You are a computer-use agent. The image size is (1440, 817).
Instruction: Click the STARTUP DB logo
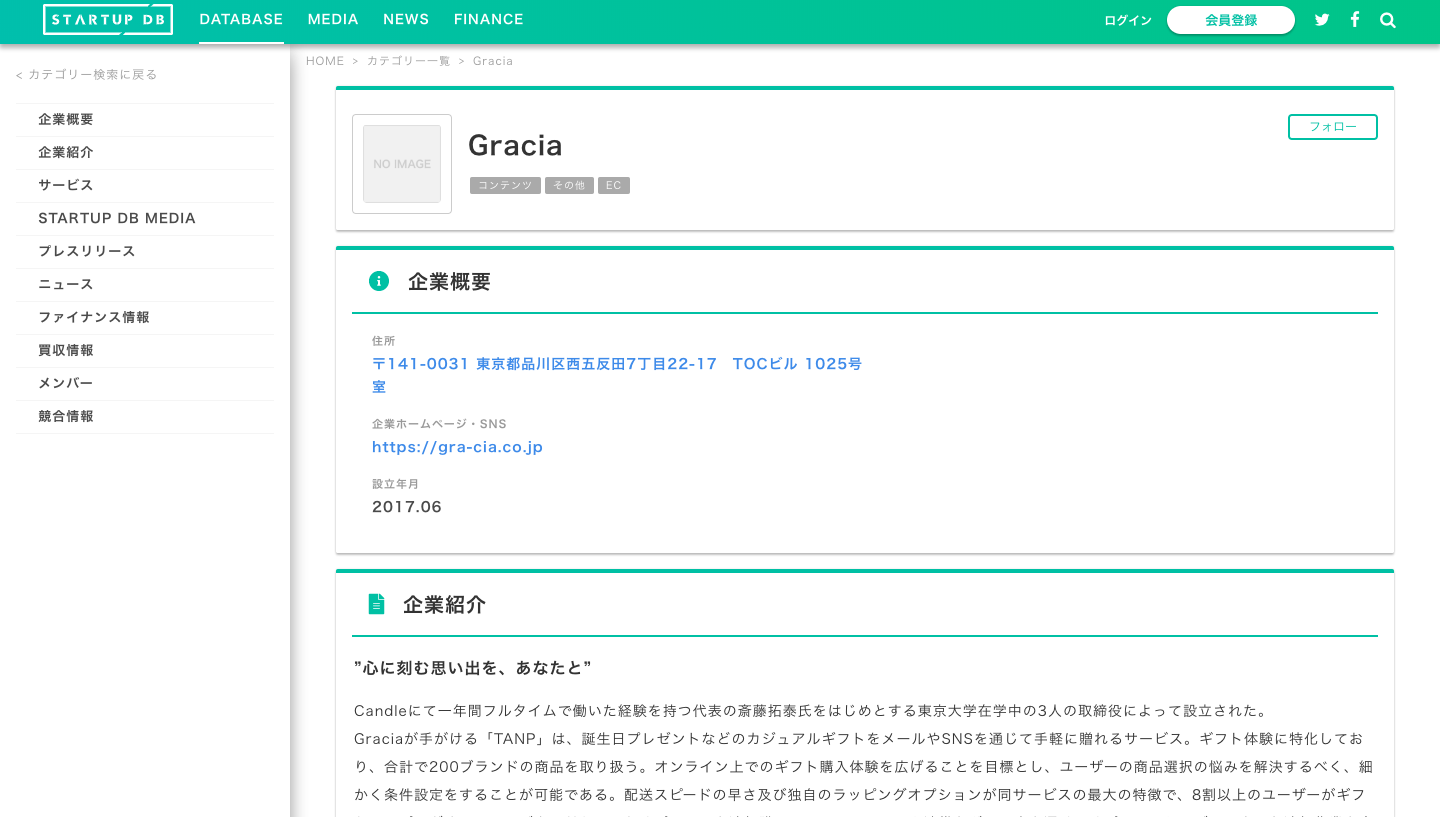click(x=108, y=19)
